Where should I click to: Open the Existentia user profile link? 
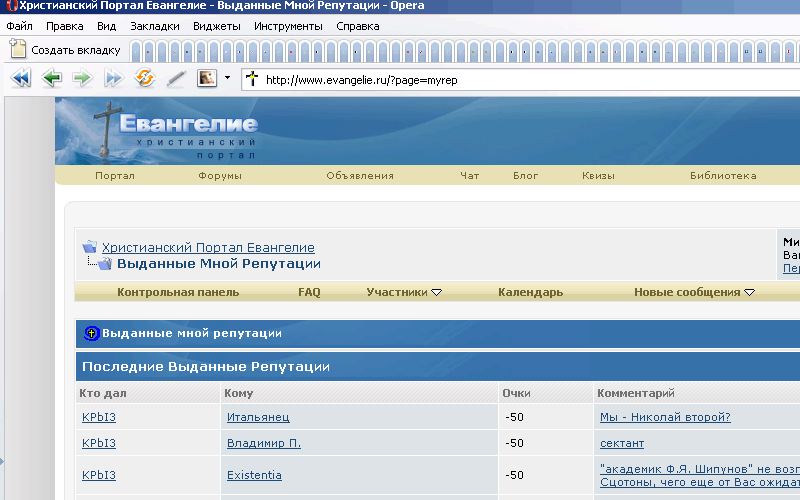click(x=254, y=475)
